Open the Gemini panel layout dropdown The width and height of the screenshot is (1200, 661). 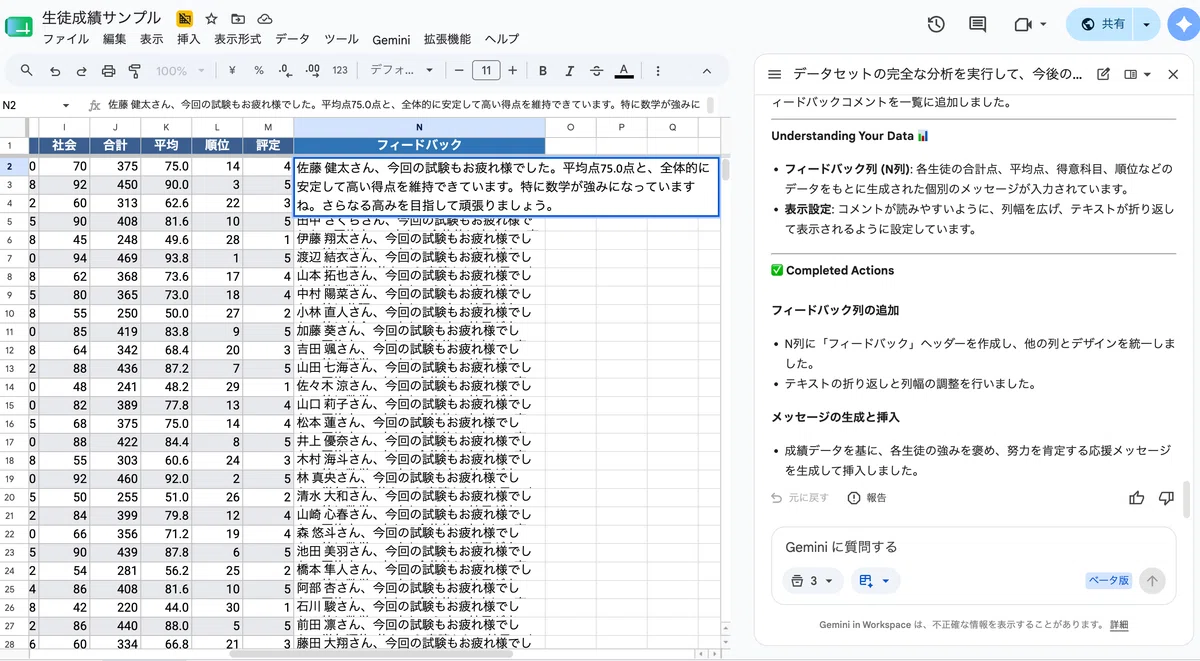click(1138, 74)
